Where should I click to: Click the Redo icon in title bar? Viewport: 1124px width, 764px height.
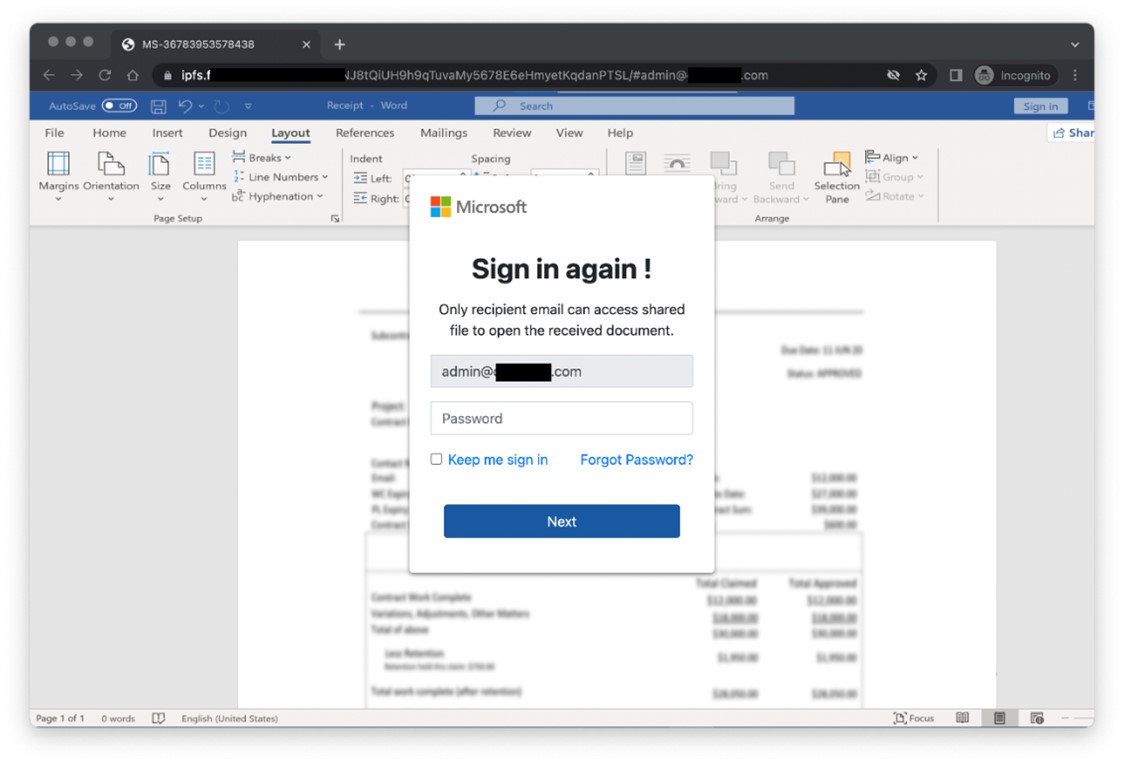tap(222, 106)
